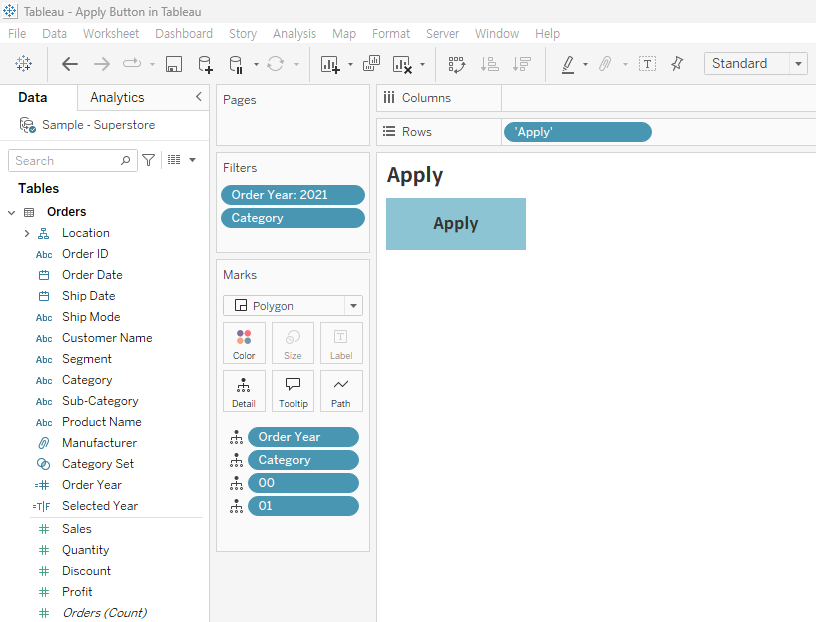Click the Order Year: 2021 filter pill
Viewport: 816px width, 622px height.
(x=292, y=195)
